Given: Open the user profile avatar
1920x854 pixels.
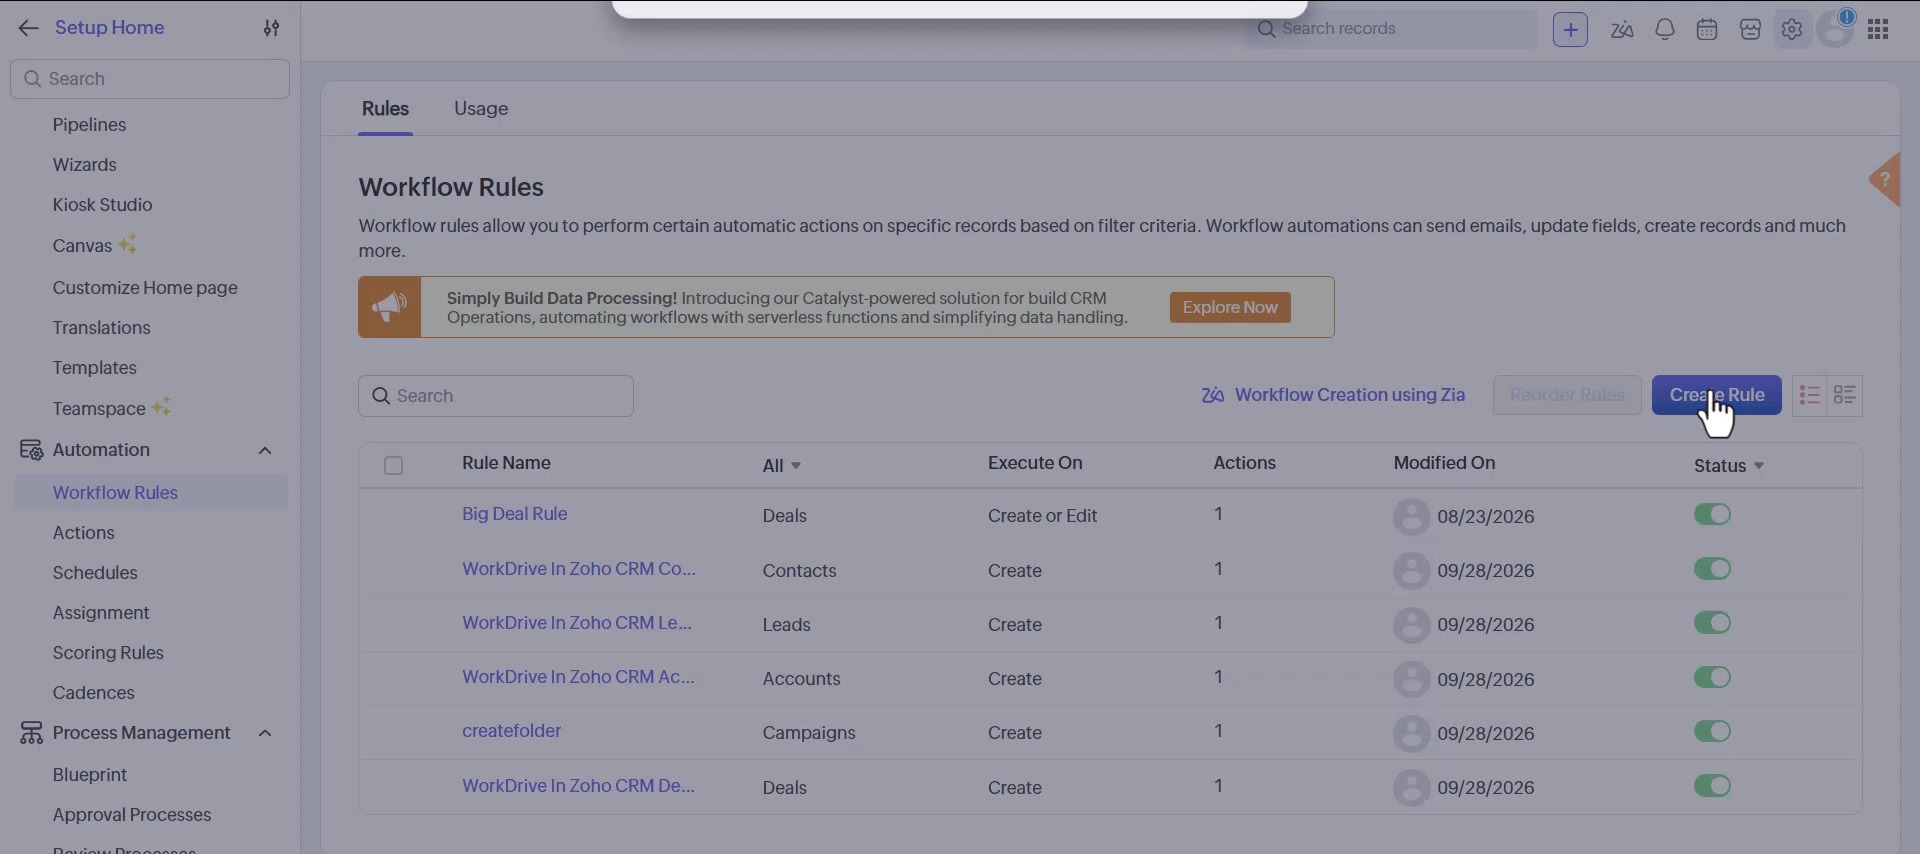Looking at the screenshot, I should click(x=1836, y=29).
